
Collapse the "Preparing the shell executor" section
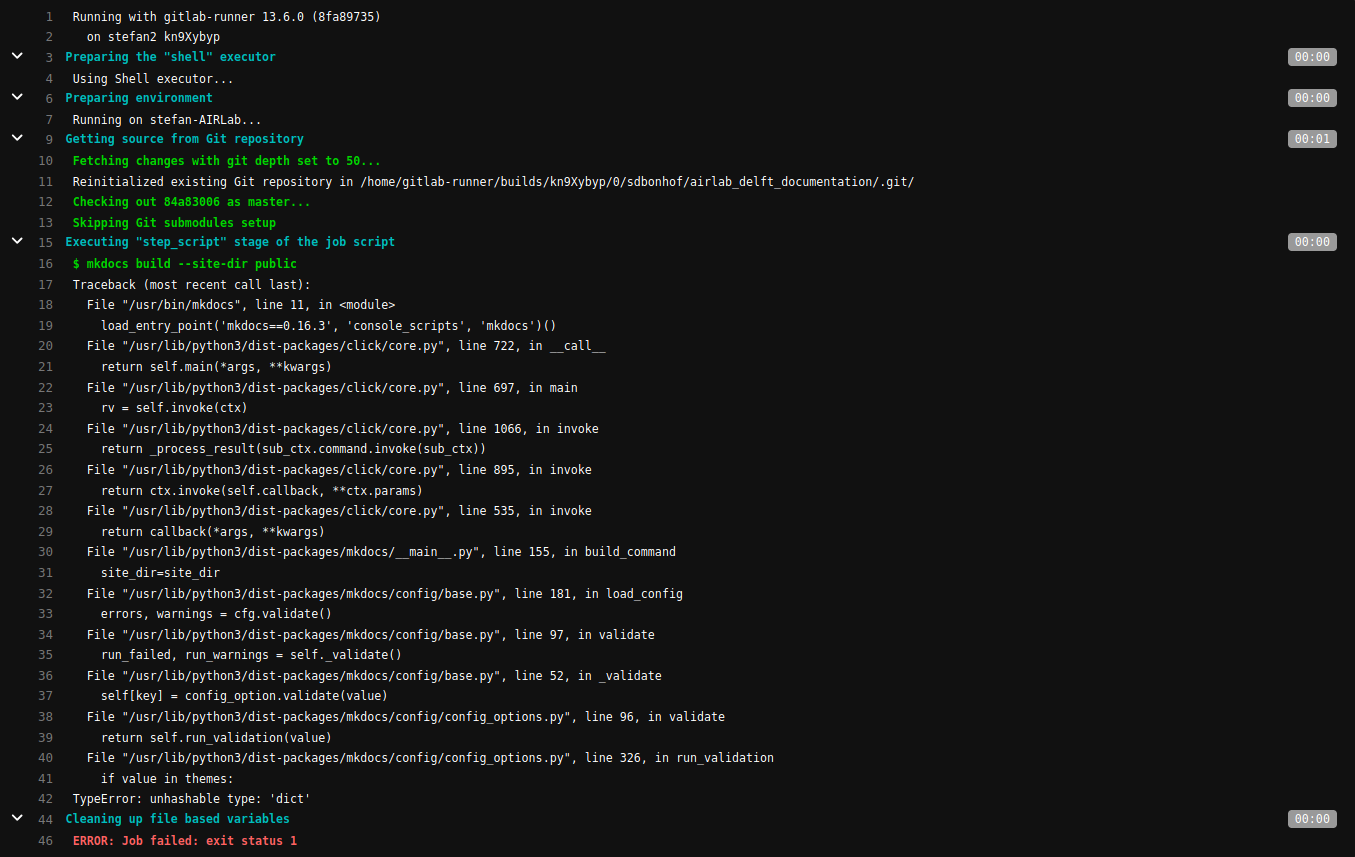16,56
